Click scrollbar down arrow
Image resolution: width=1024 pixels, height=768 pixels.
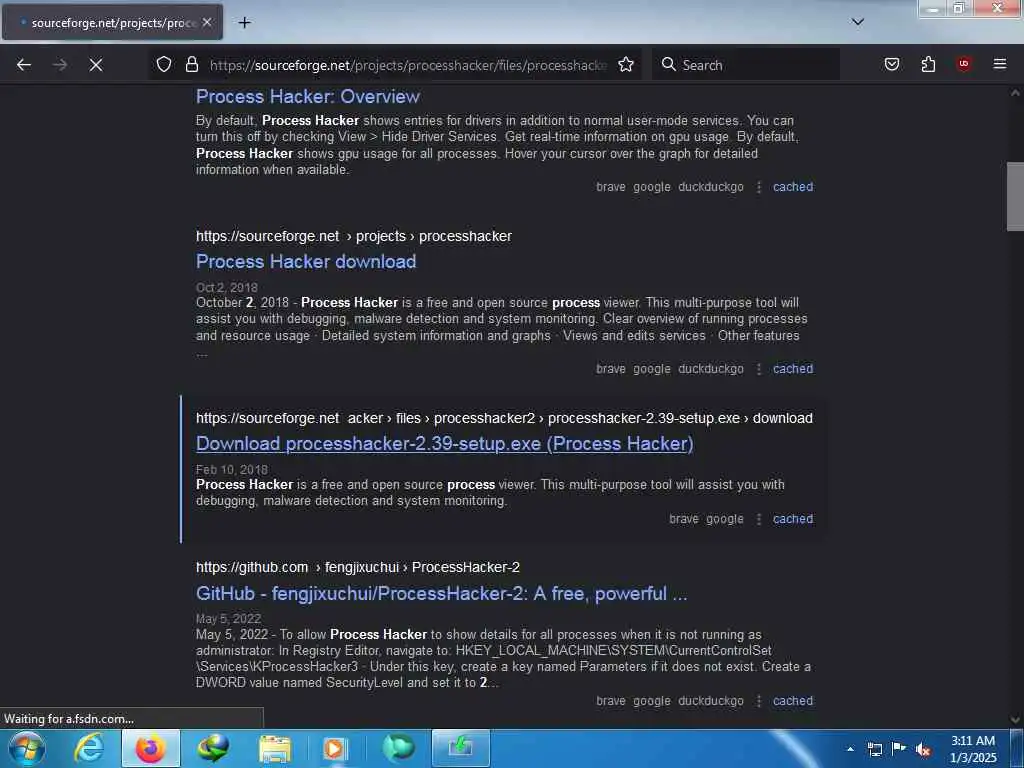(1015, 720)
